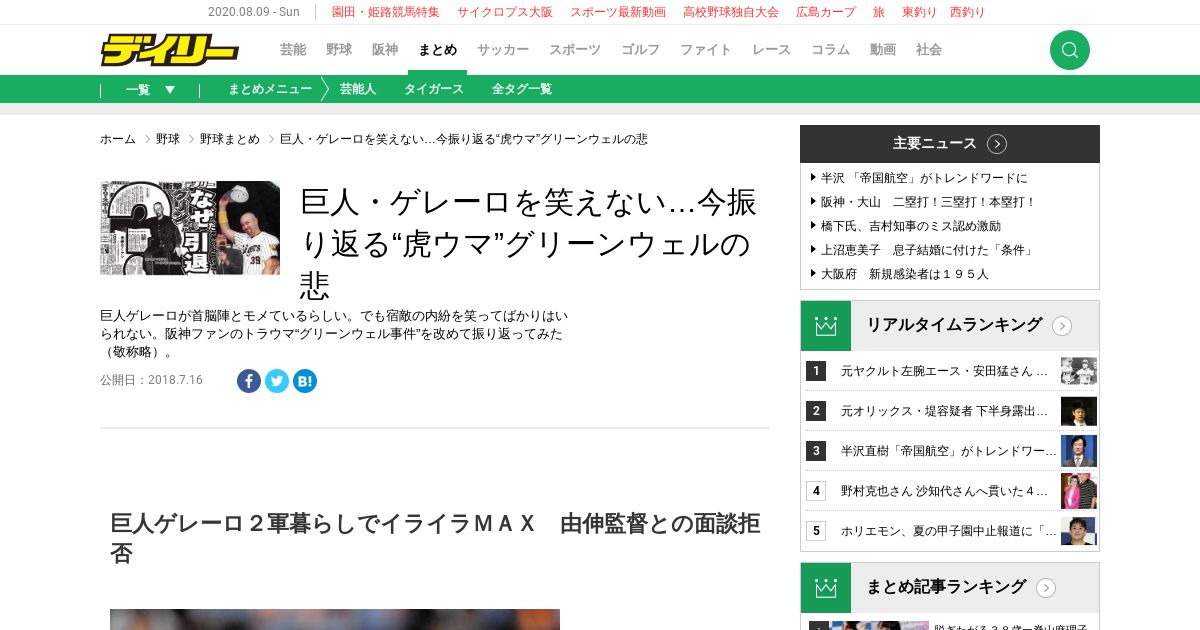Click thumbnail for ranking 4 article
This screenshot has height=630, width=1200.
[x=1079, y=491]
